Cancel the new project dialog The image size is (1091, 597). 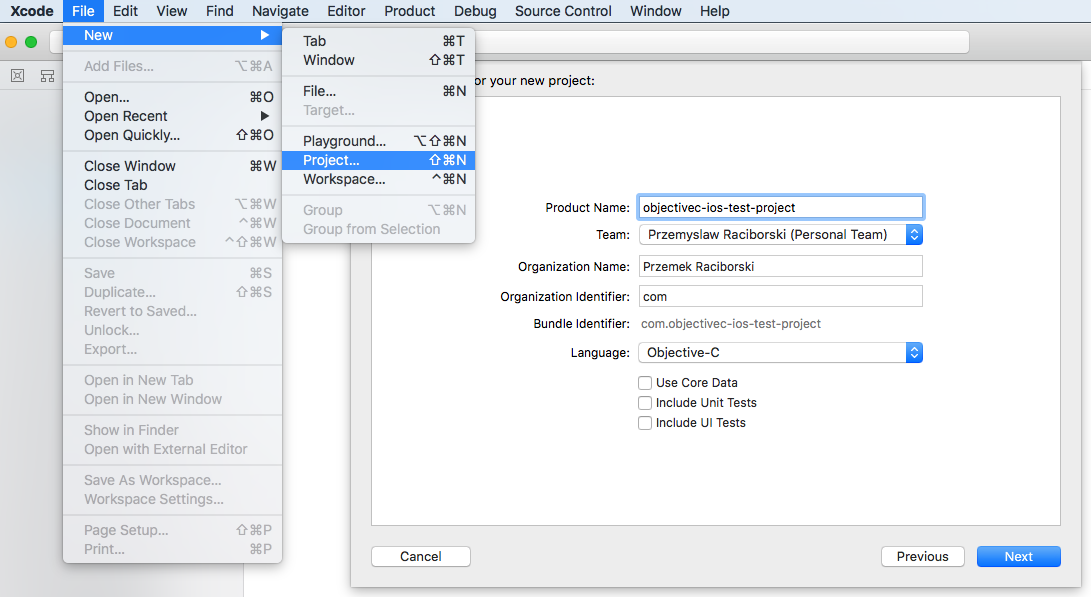(x=420, y=556)
